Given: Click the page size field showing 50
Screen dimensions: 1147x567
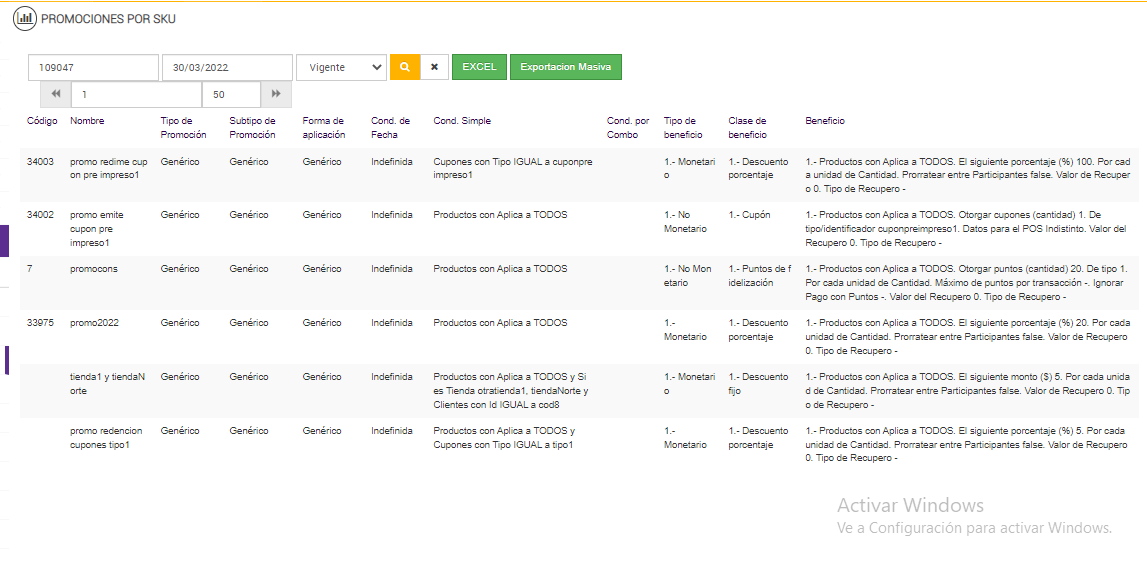Looking at the screenshot, I should [231, 94].
